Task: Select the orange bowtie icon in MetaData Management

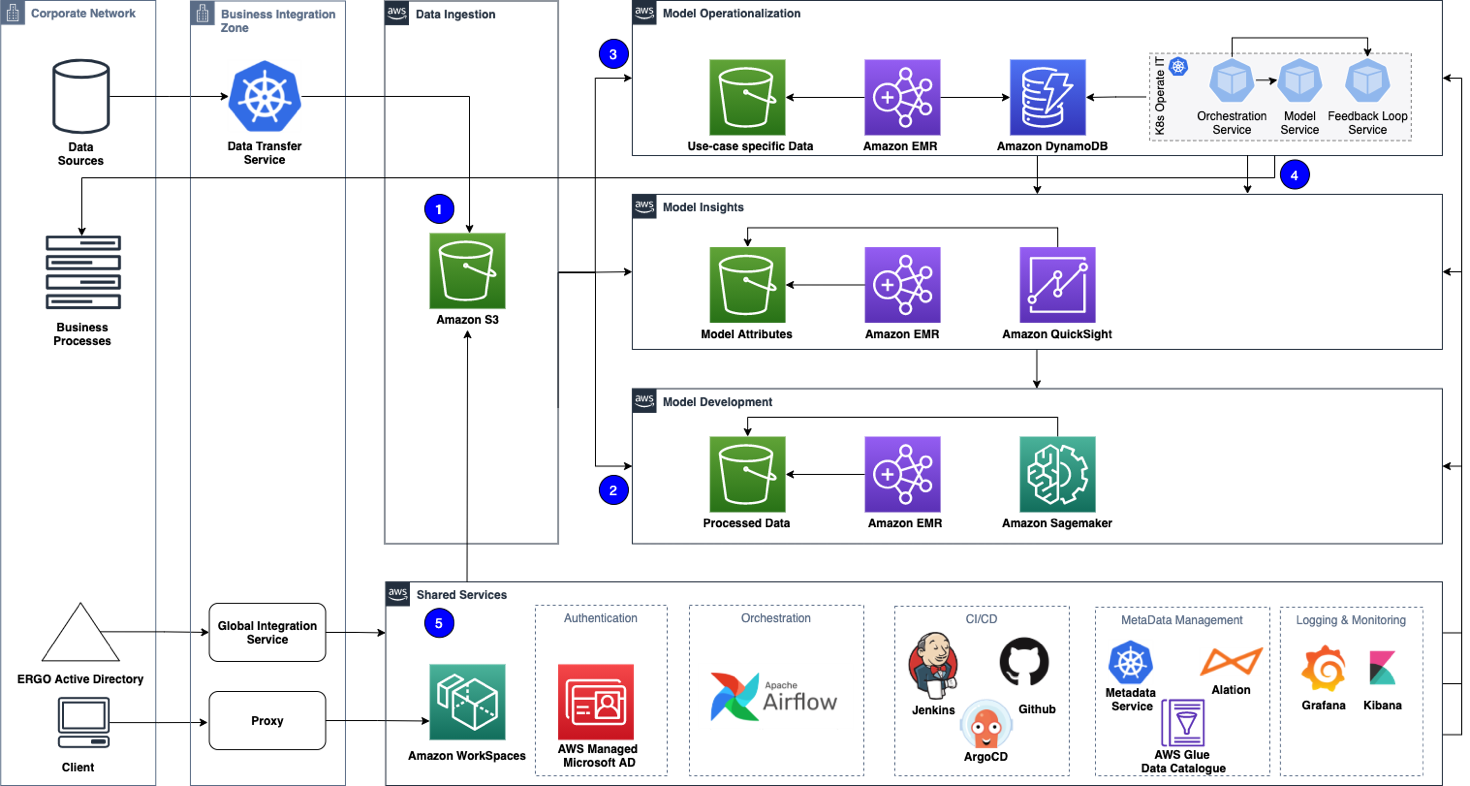Action: 1231,662
